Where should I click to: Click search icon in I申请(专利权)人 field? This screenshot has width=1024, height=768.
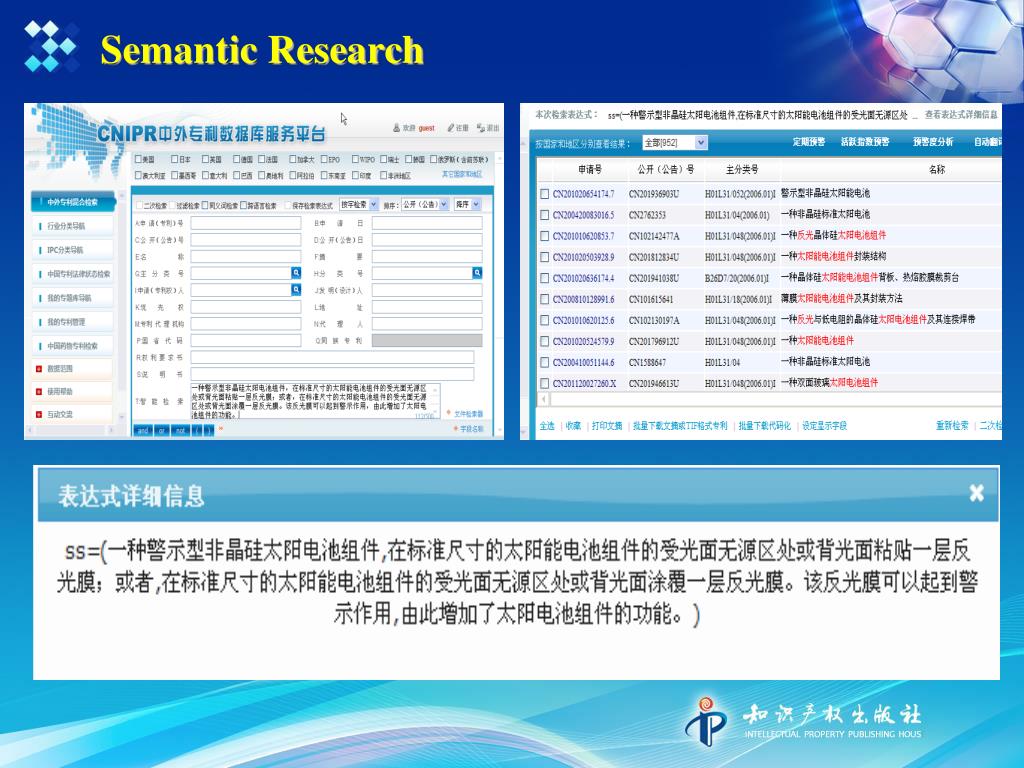(x=296, y=289)
